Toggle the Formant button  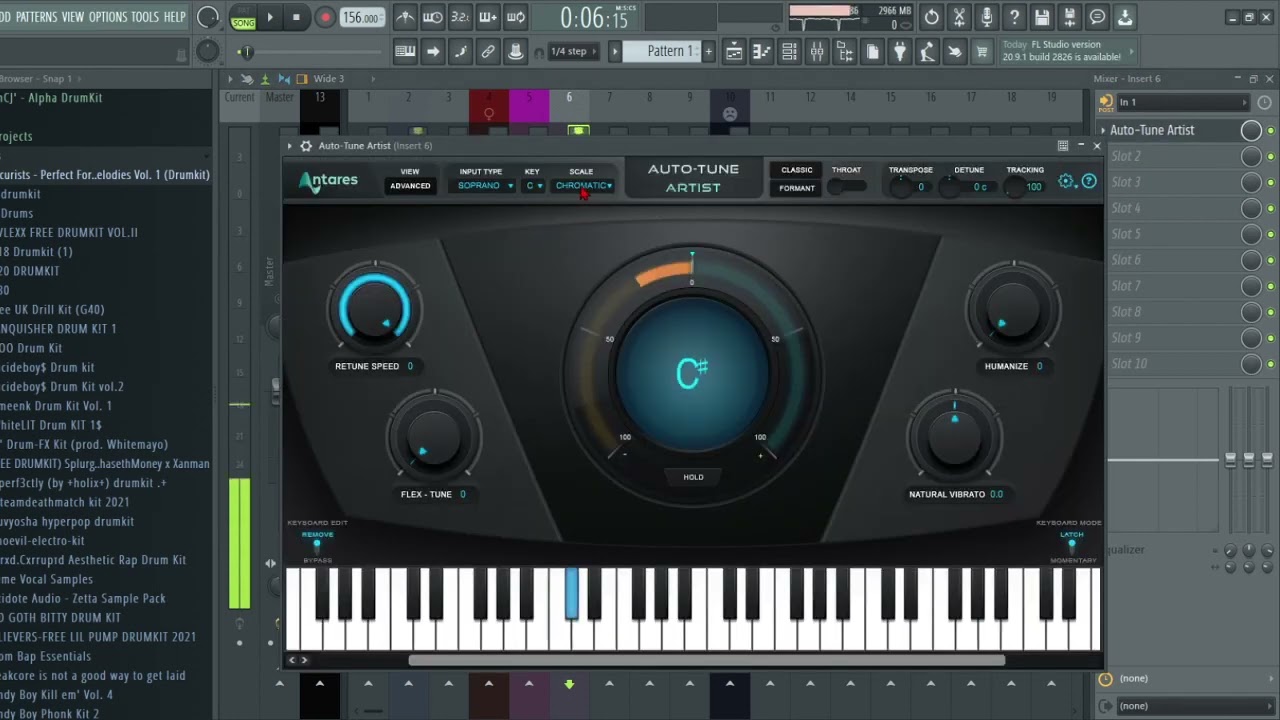(x=797, y=188)
